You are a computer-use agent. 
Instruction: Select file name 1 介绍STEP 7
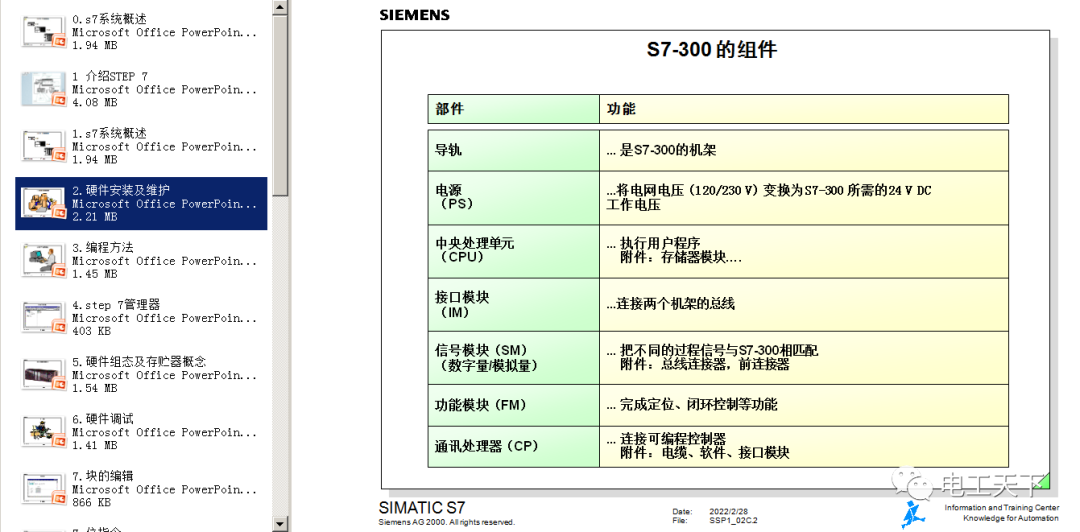pyautogui.click(x=110, y=76)
